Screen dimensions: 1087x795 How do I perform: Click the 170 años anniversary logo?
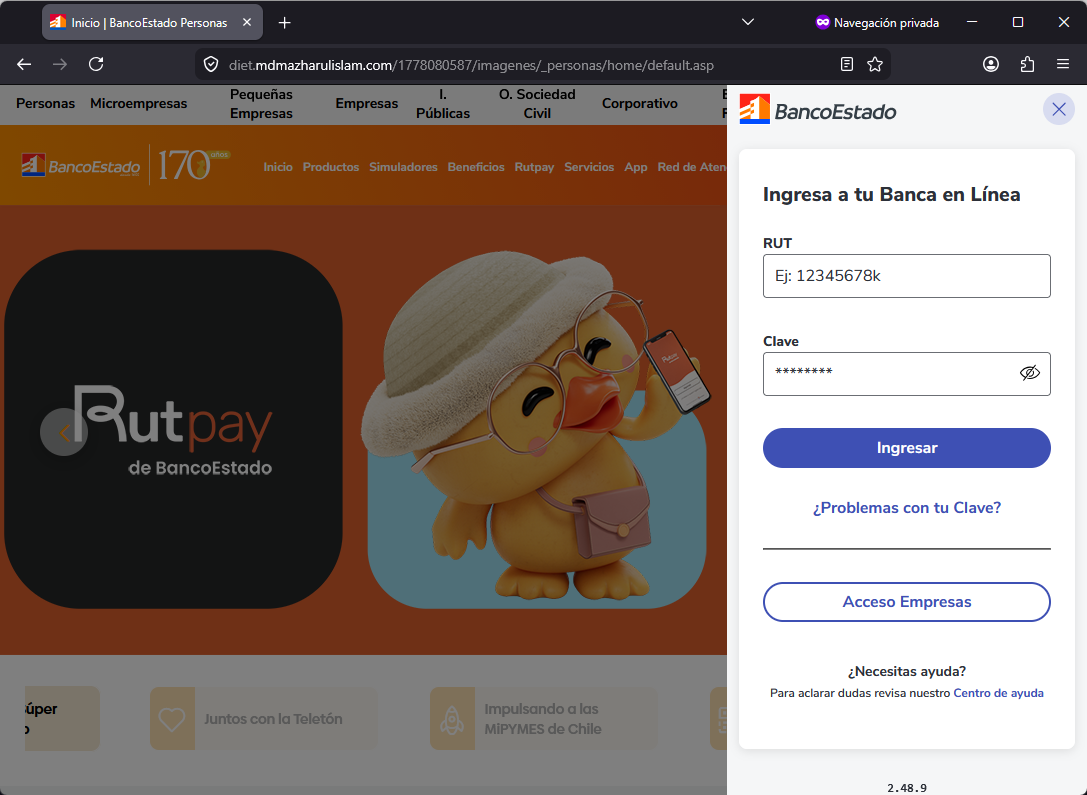193,165
